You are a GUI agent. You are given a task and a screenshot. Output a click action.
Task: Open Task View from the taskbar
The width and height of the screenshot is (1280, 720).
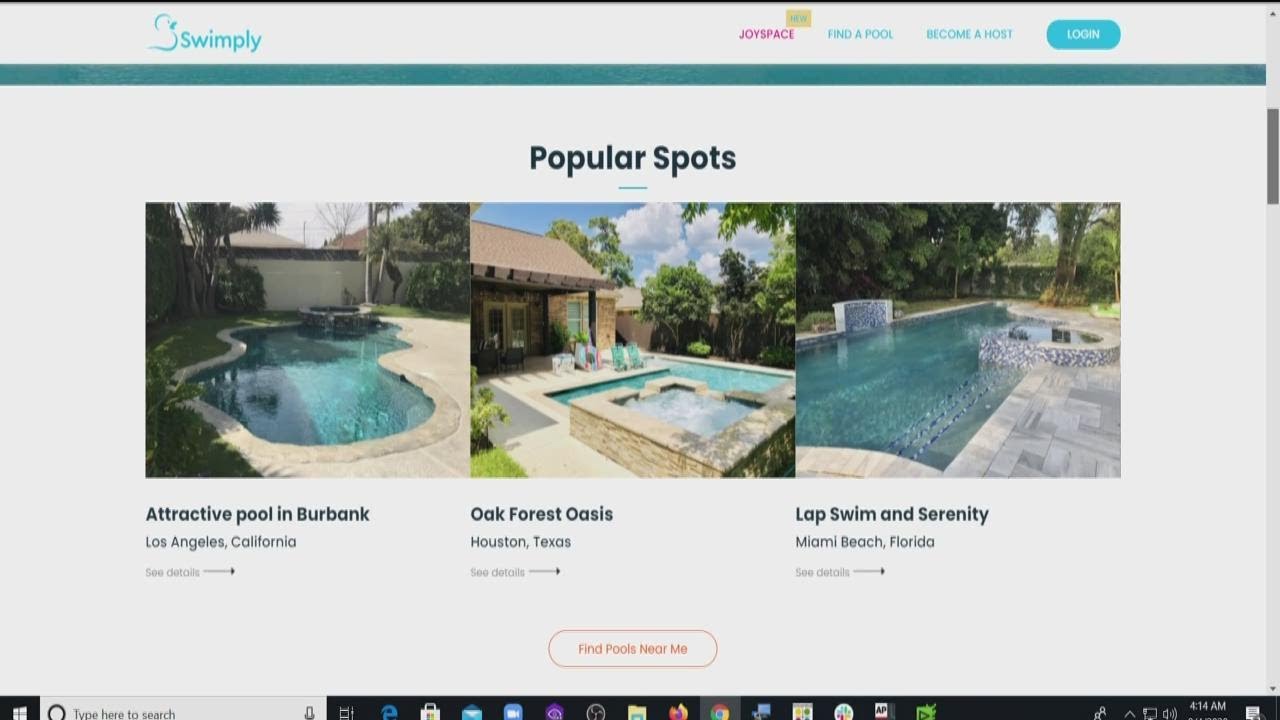pyautogui.click(x=347, y=713)
